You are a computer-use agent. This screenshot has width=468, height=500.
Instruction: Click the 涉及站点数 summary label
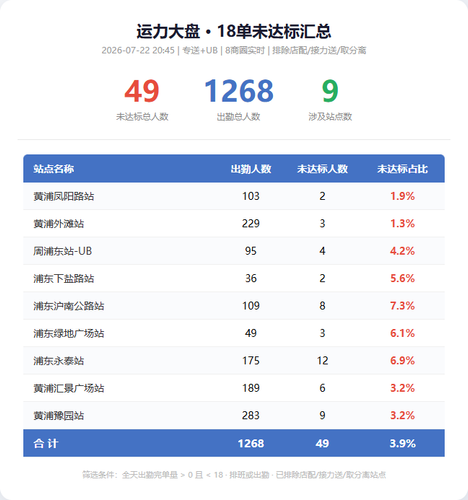330,117
